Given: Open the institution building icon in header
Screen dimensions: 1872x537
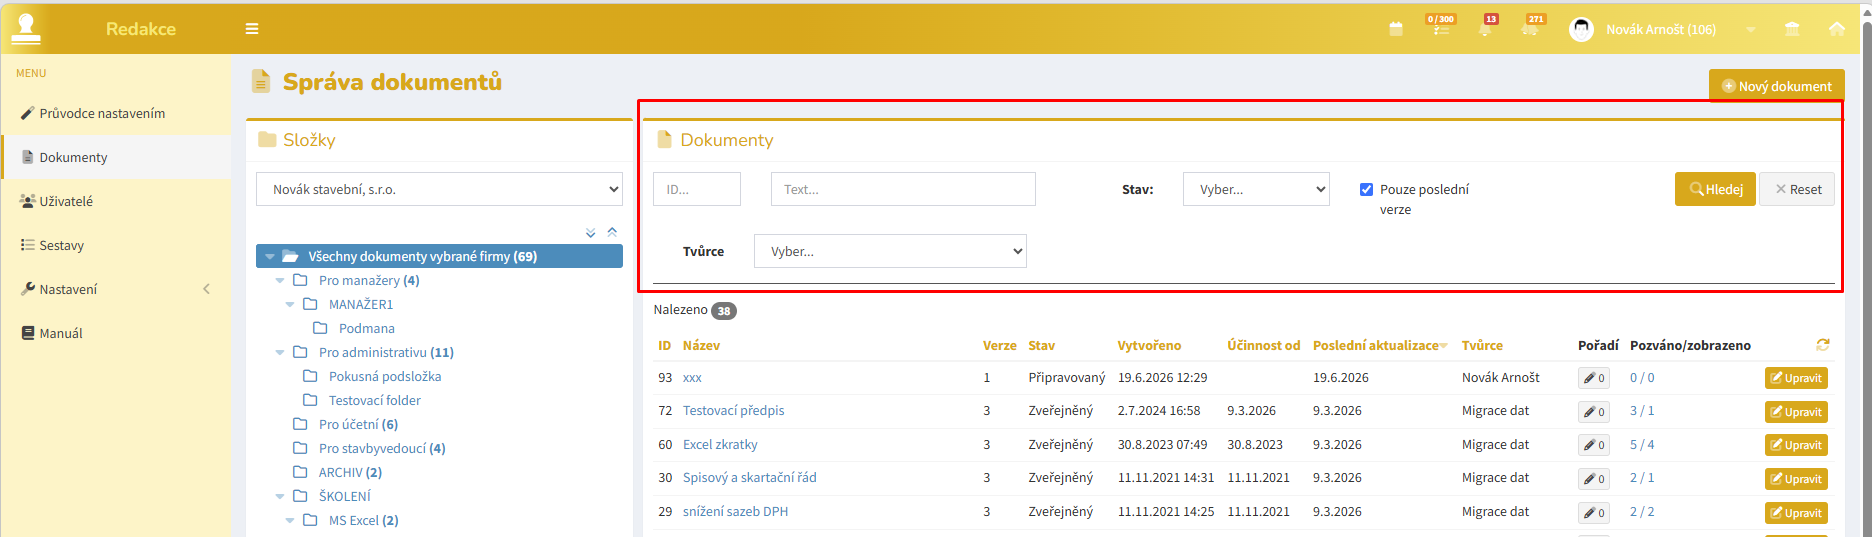Looking at the screenshot, I should [x=1792, y=29].
